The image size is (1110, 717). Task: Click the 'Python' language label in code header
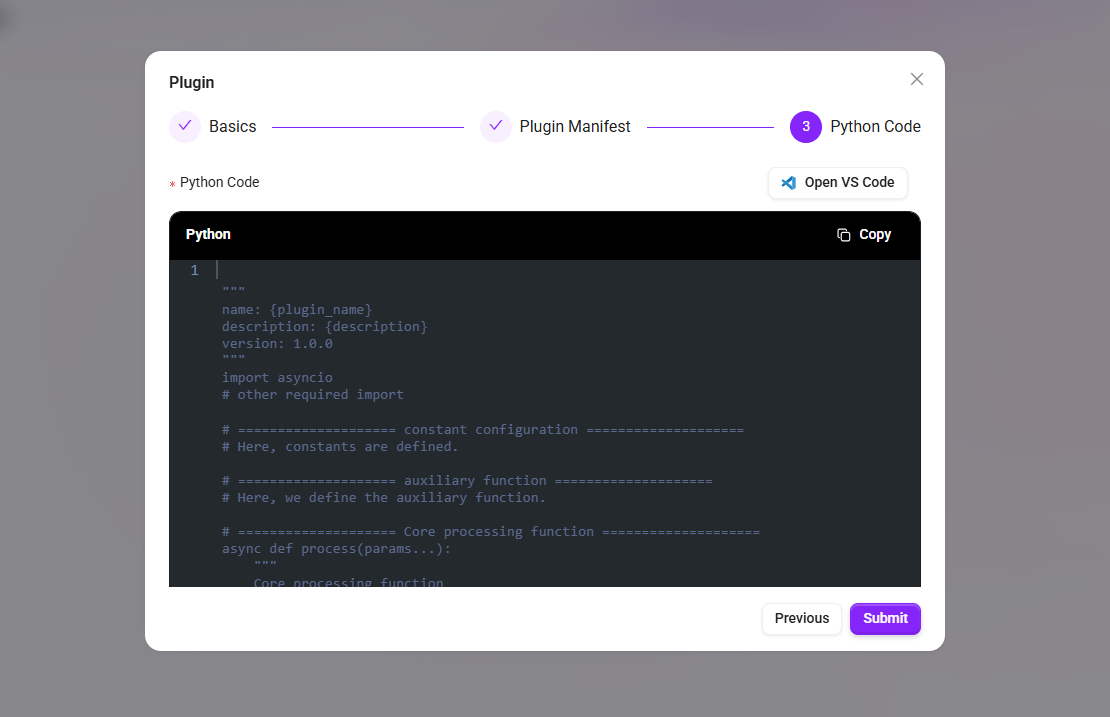coord(208,235)
